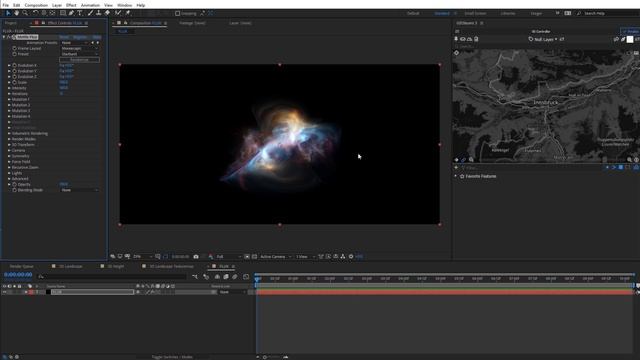
Task: Switch to the Standard workspace
Action: coord(442,13)
